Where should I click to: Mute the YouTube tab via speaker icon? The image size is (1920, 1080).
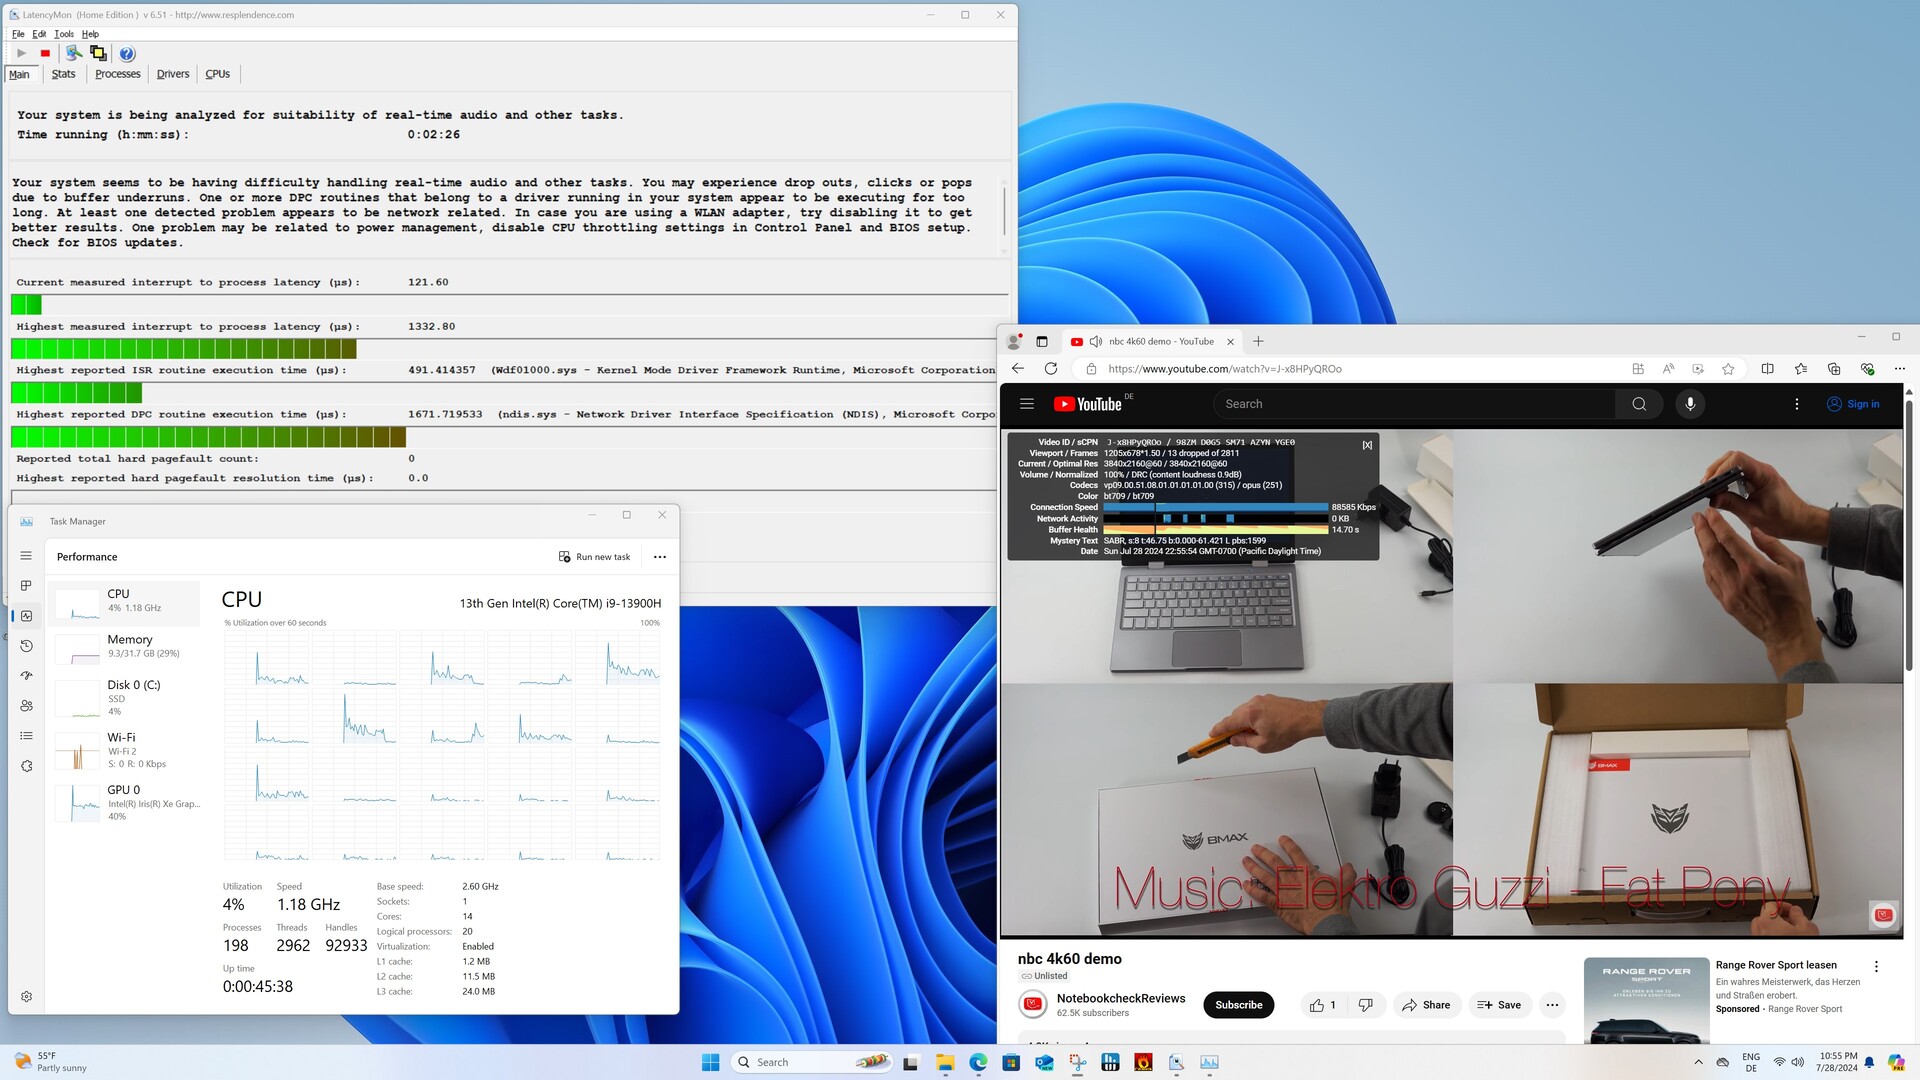coord(1095,342)
